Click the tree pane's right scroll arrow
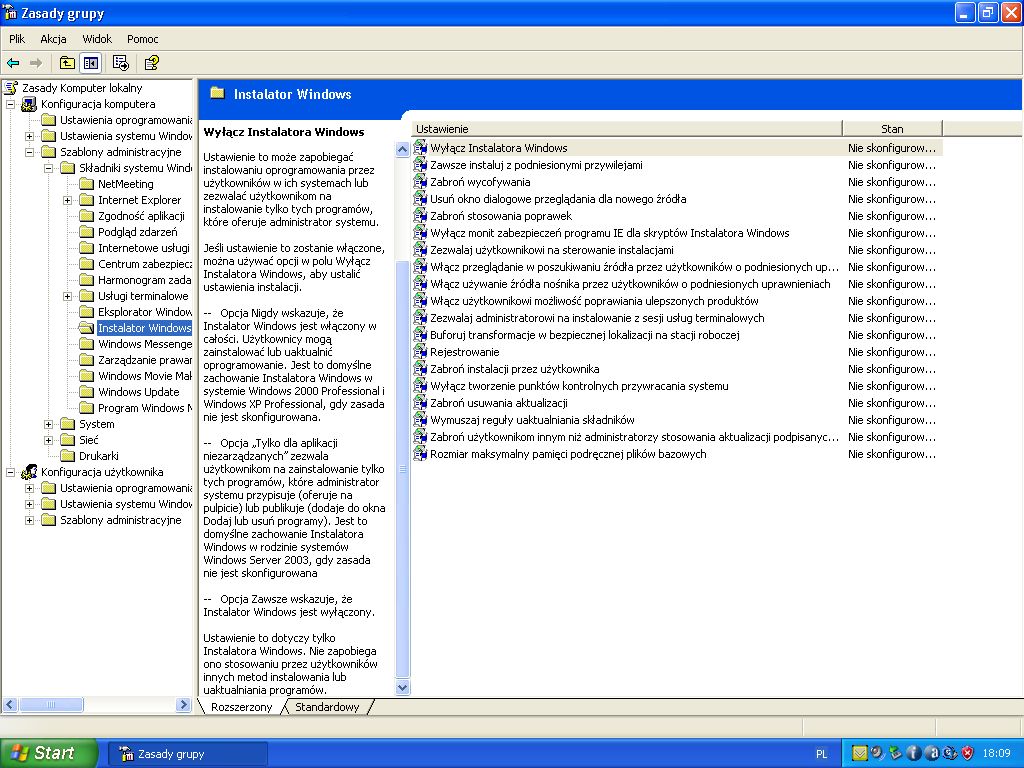 pyautogui.click(x=184, y=705)
